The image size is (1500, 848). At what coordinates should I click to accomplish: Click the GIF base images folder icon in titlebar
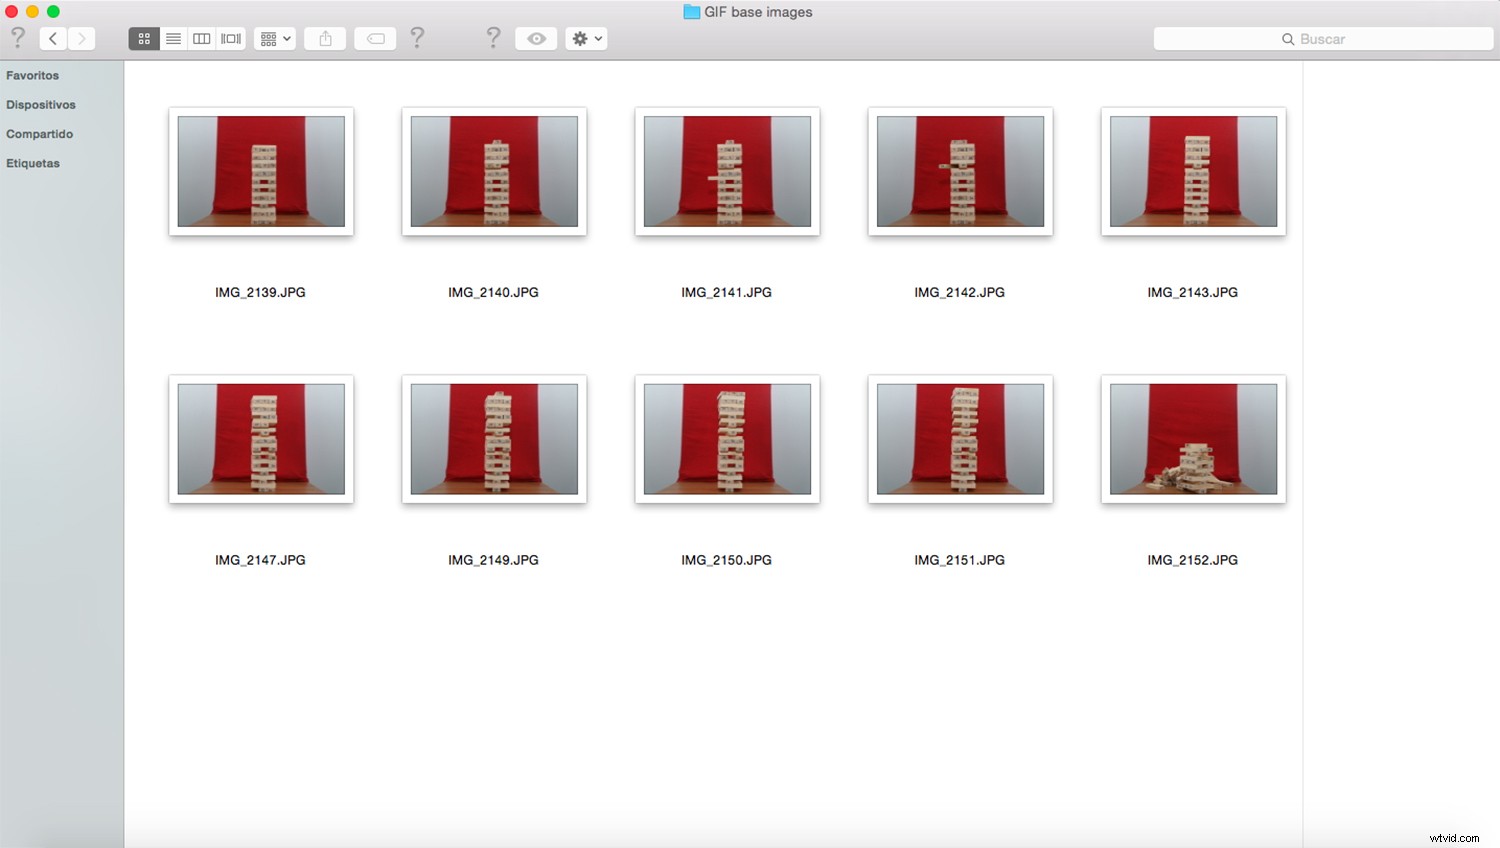pos(690,12)
